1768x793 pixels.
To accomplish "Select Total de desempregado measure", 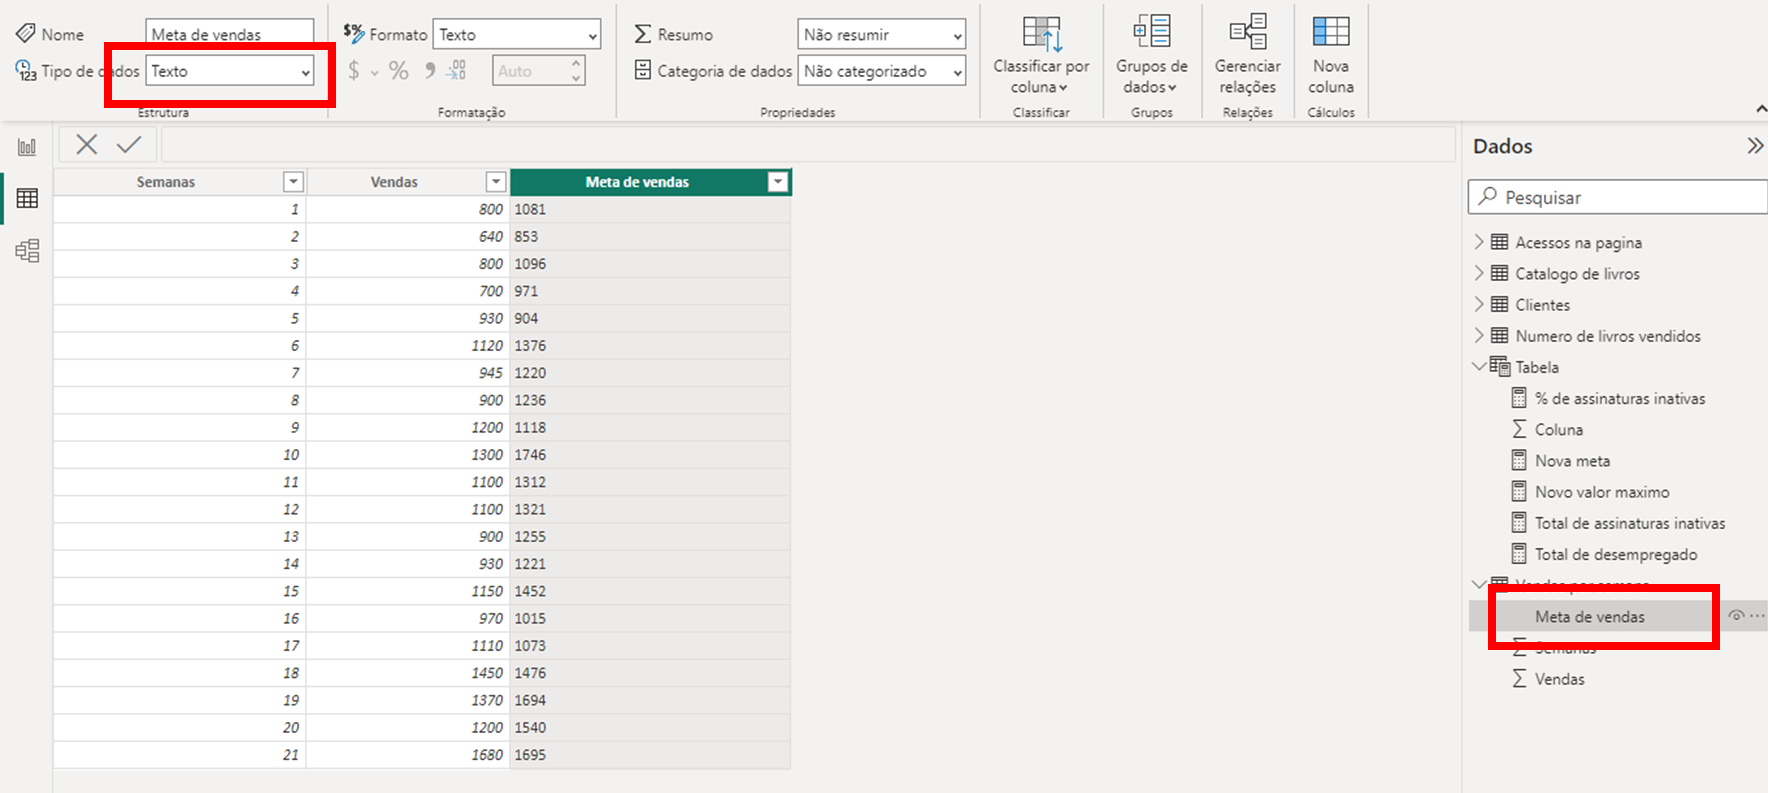I will pyautogui.click(x=1615, y=554).
